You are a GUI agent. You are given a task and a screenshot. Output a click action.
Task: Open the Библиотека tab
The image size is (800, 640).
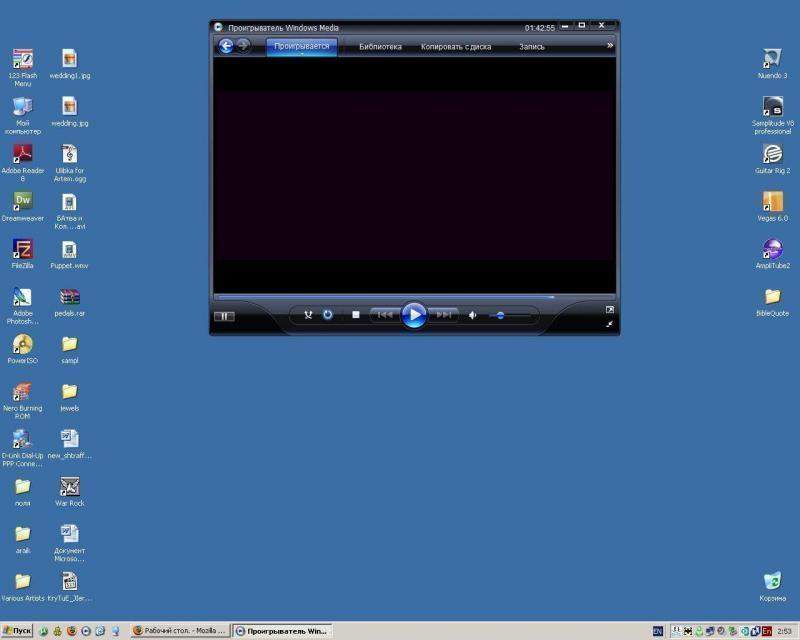pos(380,46)
